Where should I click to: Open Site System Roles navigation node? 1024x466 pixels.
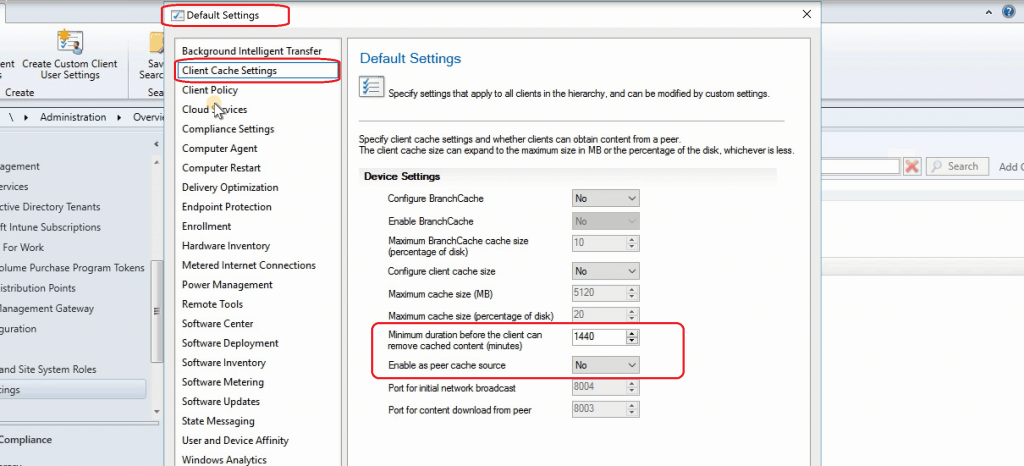tap(48, 369)
